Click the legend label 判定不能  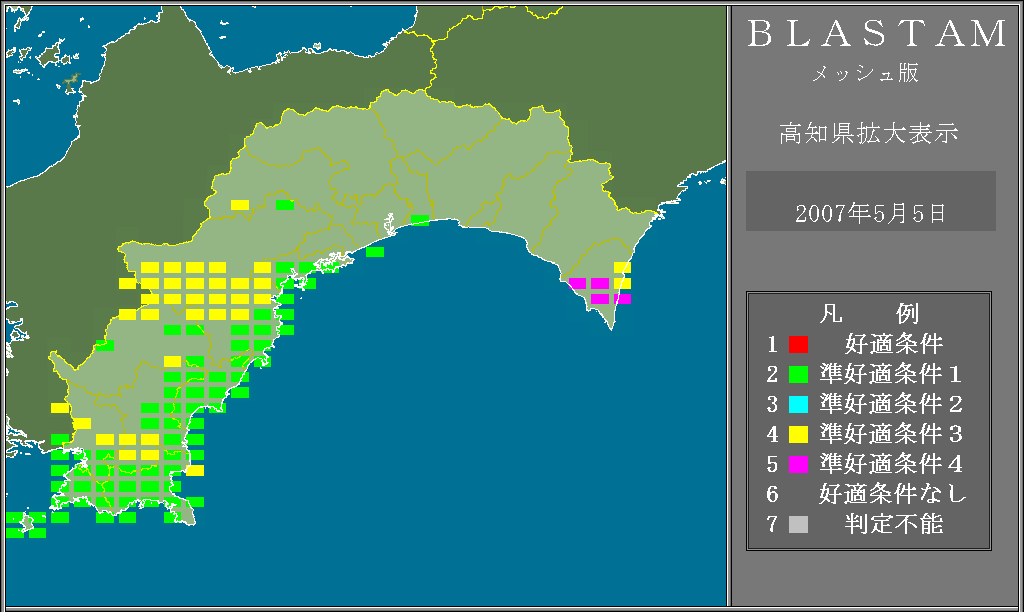(x=894, y=524)
